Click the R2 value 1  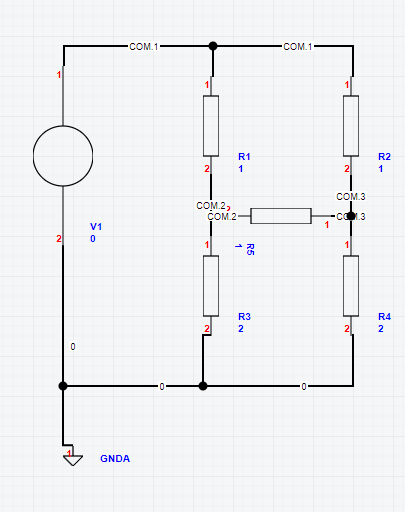[x=381, y=169]
